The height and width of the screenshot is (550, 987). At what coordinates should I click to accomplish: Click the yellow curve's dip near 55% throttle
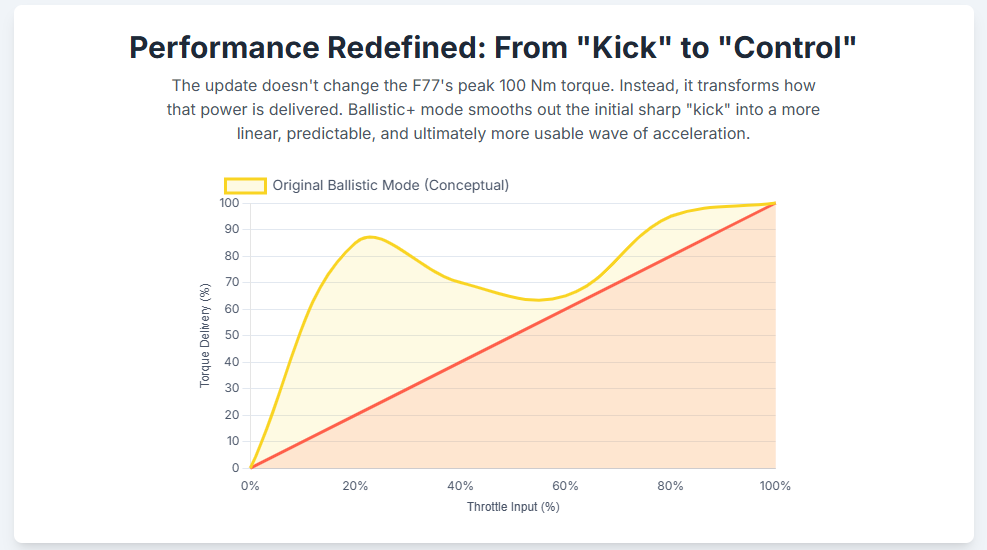tap(538, 299)
